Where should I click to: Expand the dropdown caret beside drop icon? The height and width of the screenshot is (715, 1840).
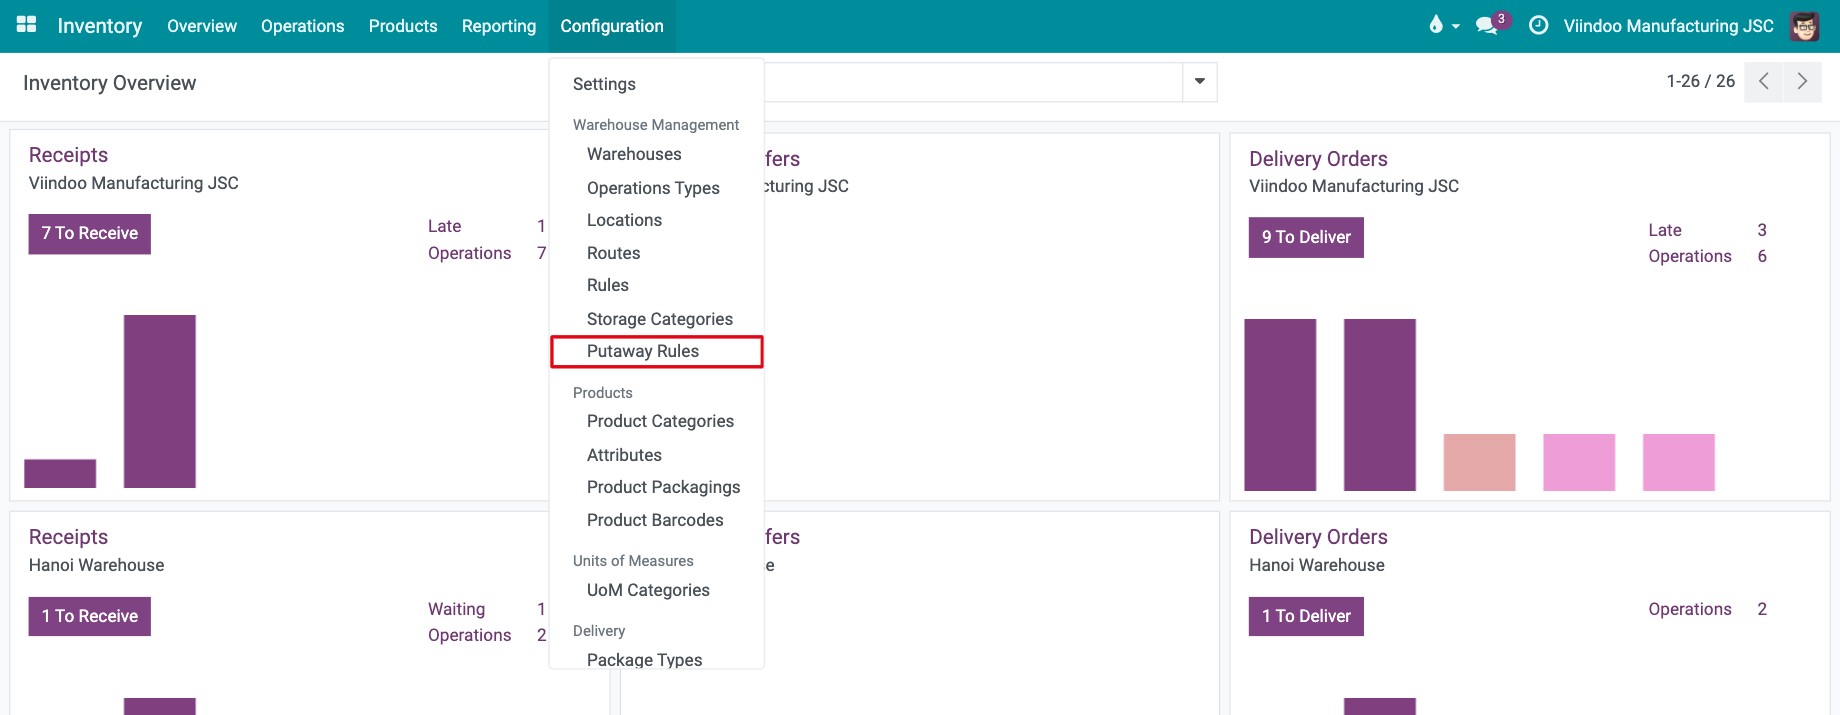pyautogui.click(x=1456, y=27)
